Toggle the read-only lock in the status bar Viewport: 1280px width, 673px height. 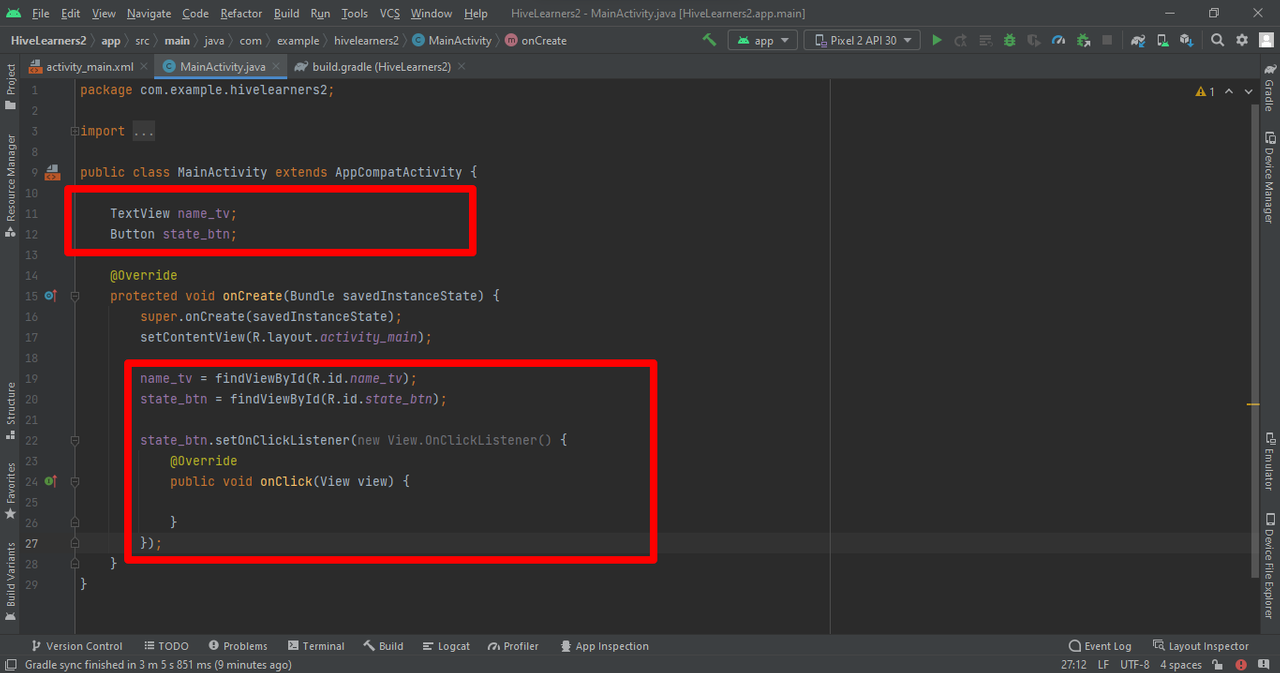coord(1217,665)
